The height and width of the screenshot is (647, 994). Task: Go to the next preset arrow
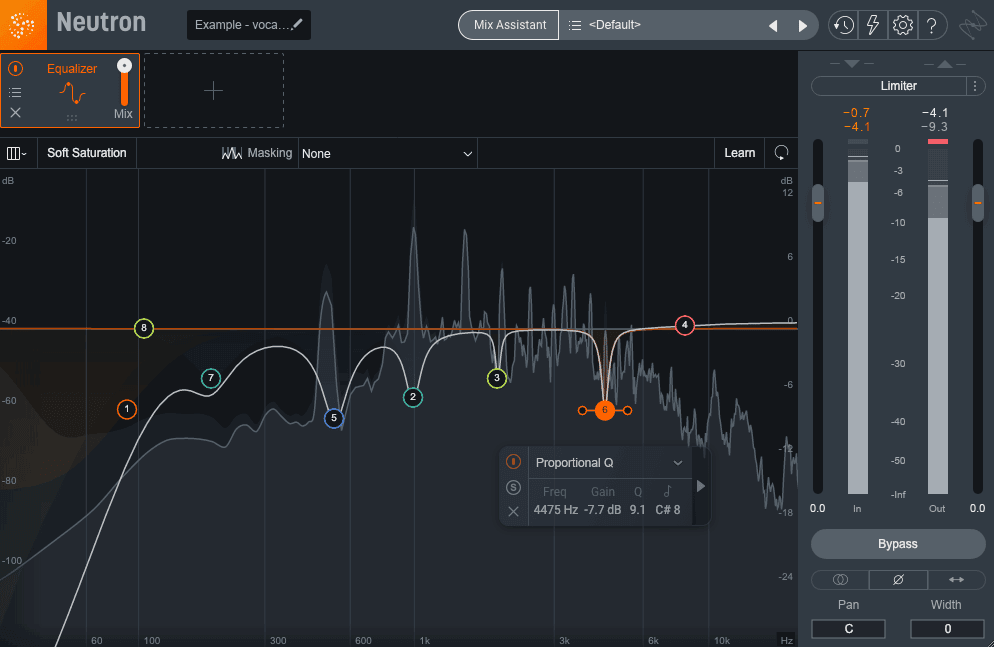point(803,25)
